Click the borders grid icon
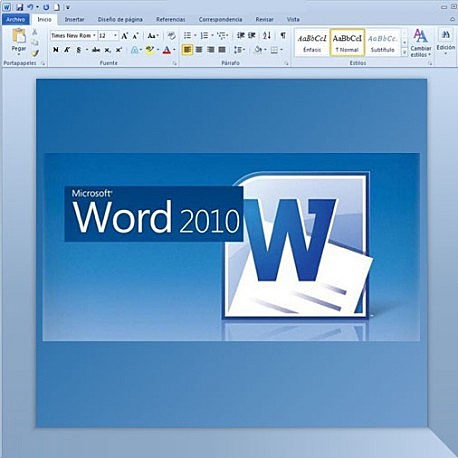The height and width of the screenshot is (458, 458). point(274,50)
